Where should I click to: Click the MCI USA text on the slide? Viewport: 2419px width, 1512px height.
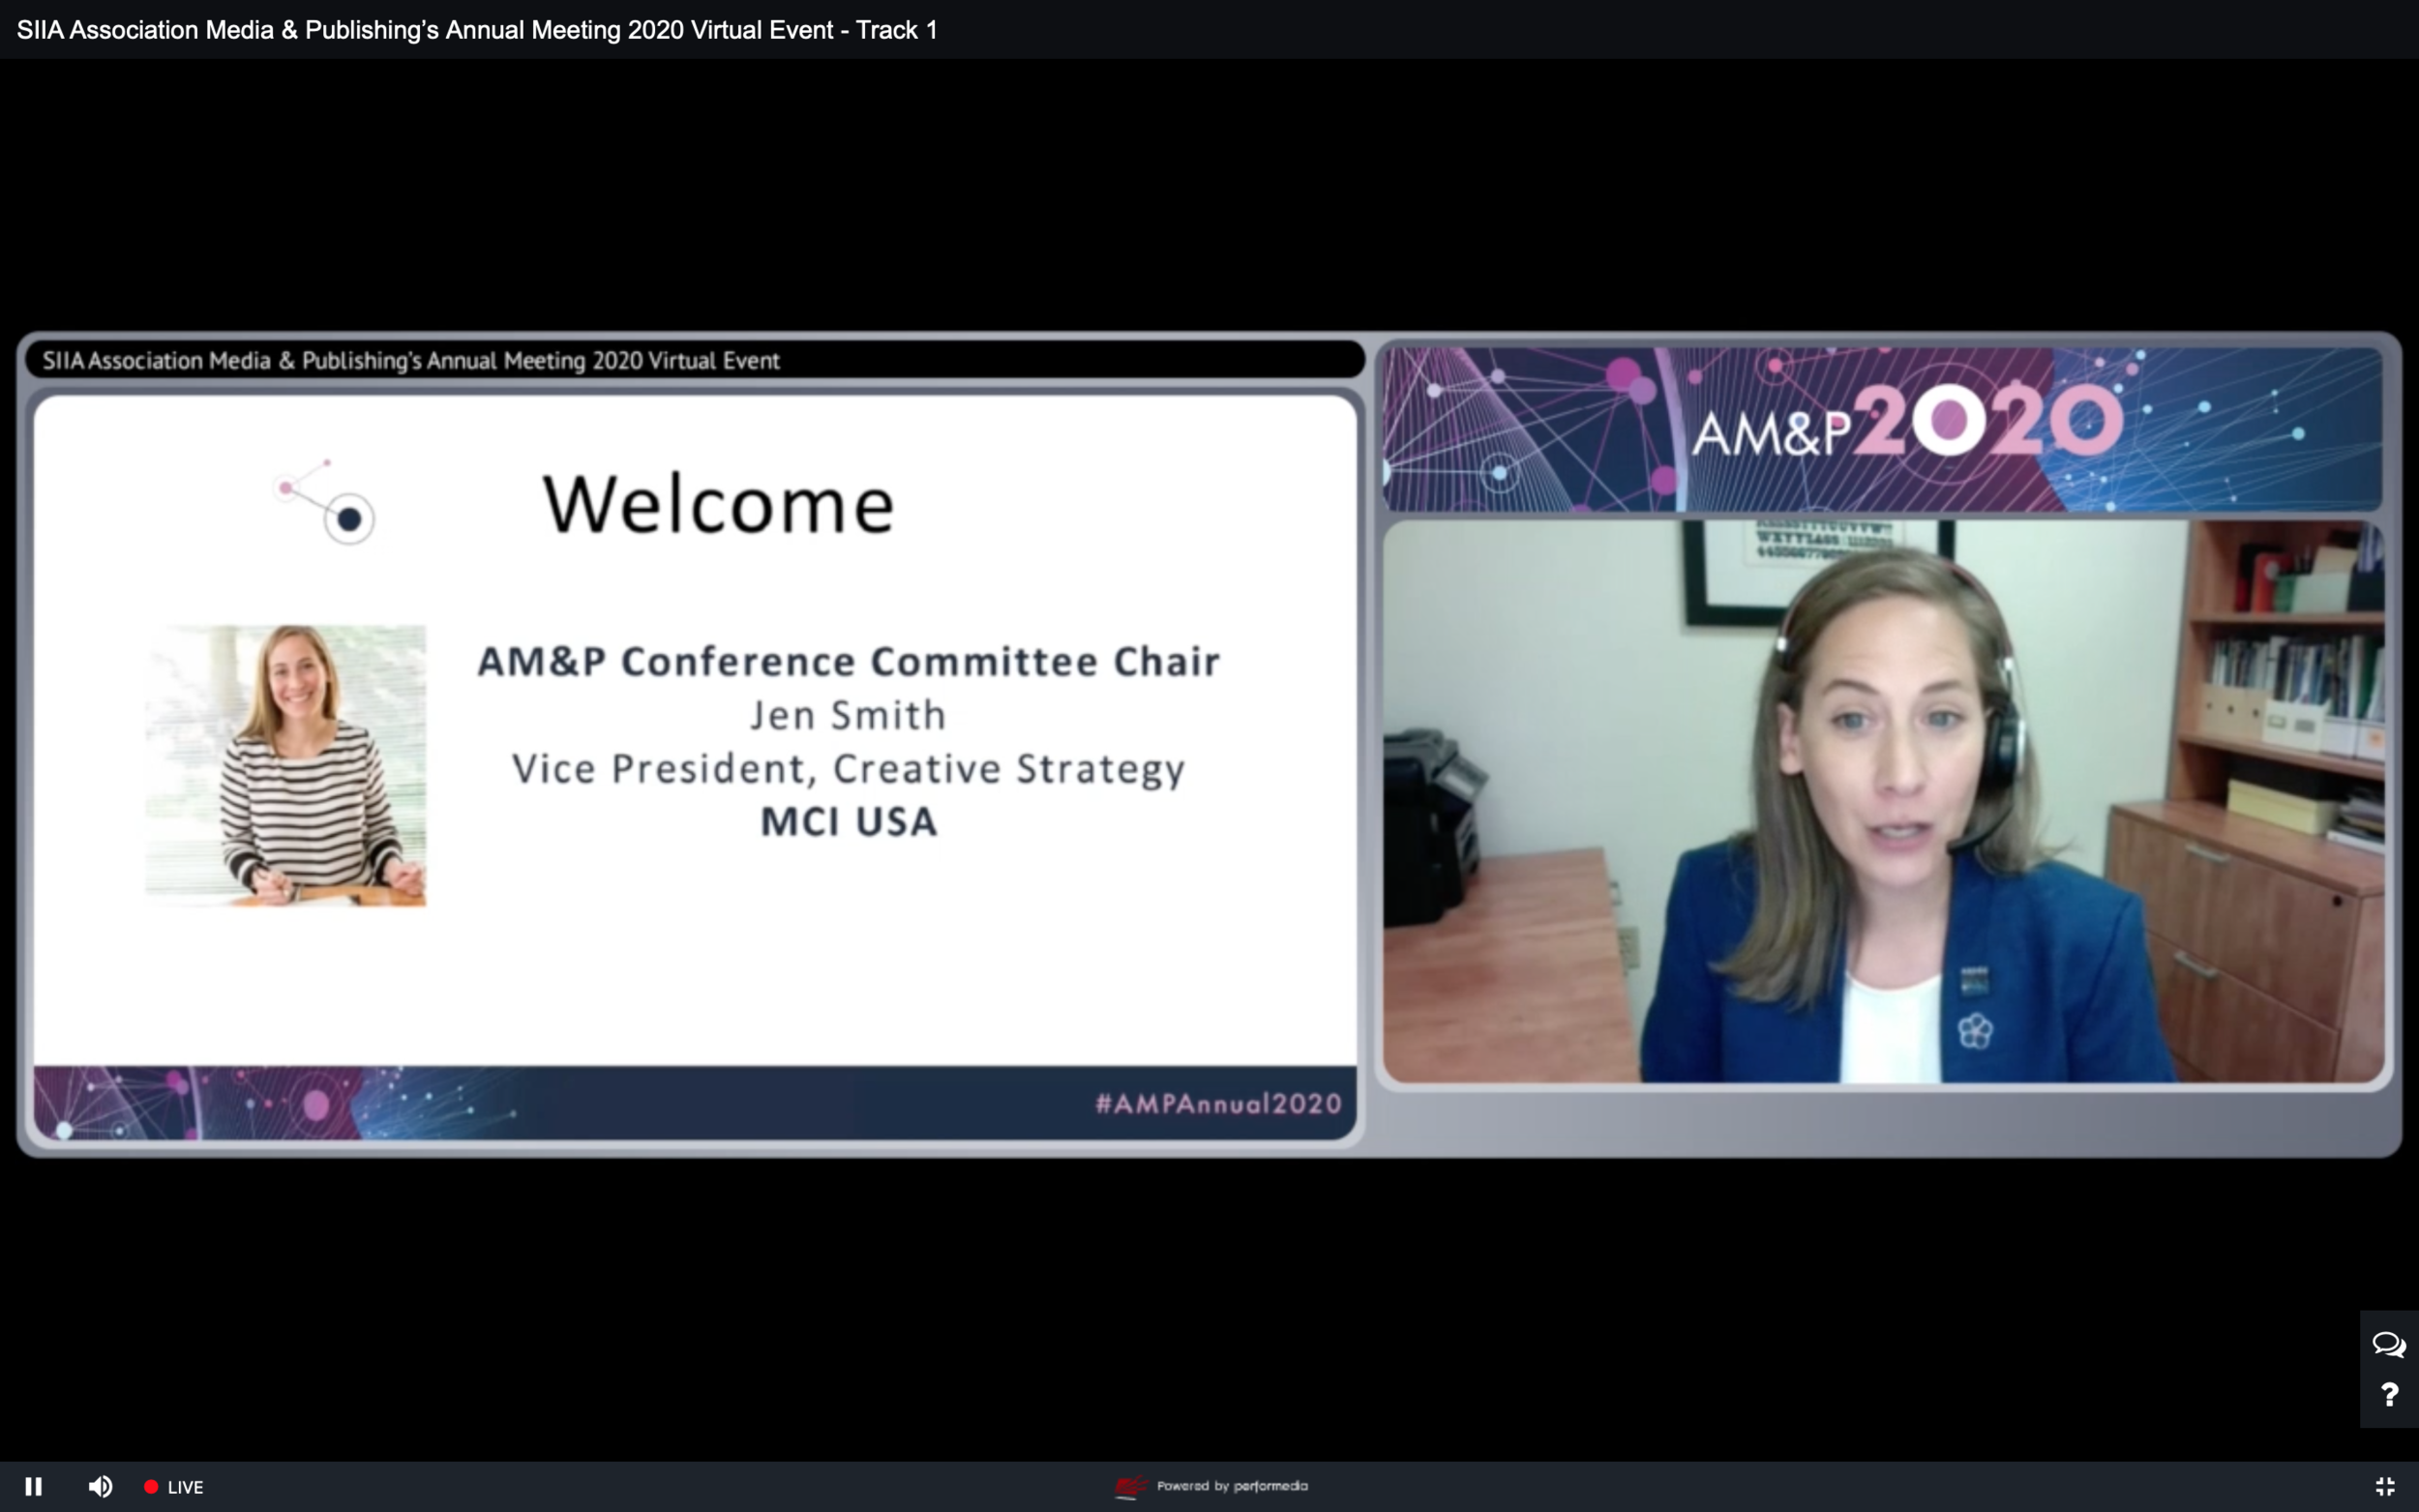click(848, 822)
